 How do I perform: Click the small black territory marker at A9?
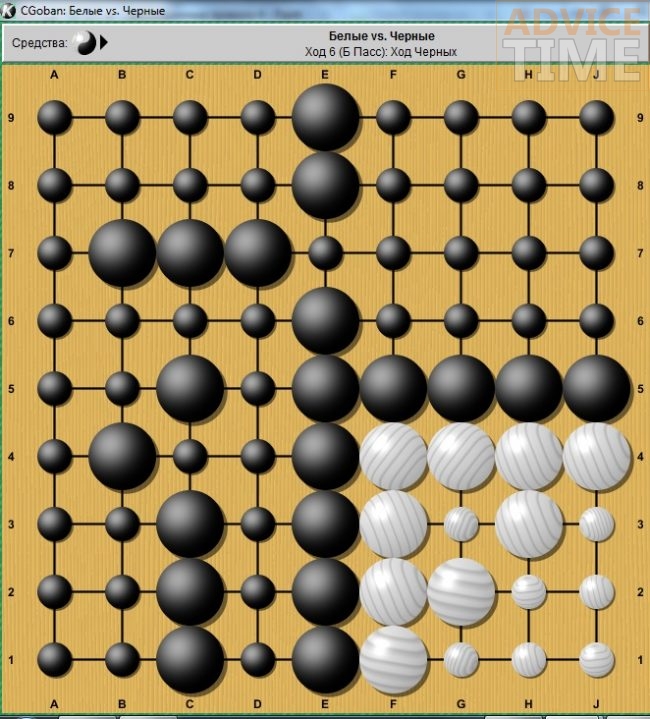[55, 117]
